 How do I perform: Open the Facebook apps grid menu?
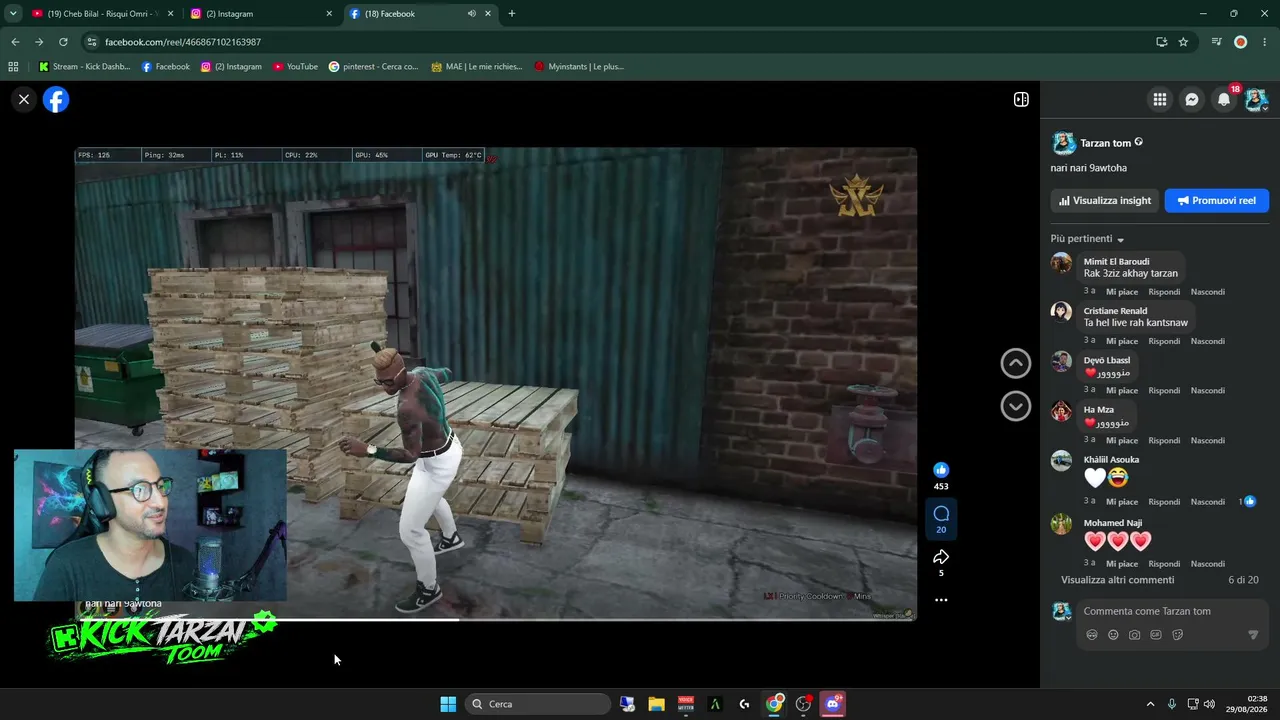1160,99
